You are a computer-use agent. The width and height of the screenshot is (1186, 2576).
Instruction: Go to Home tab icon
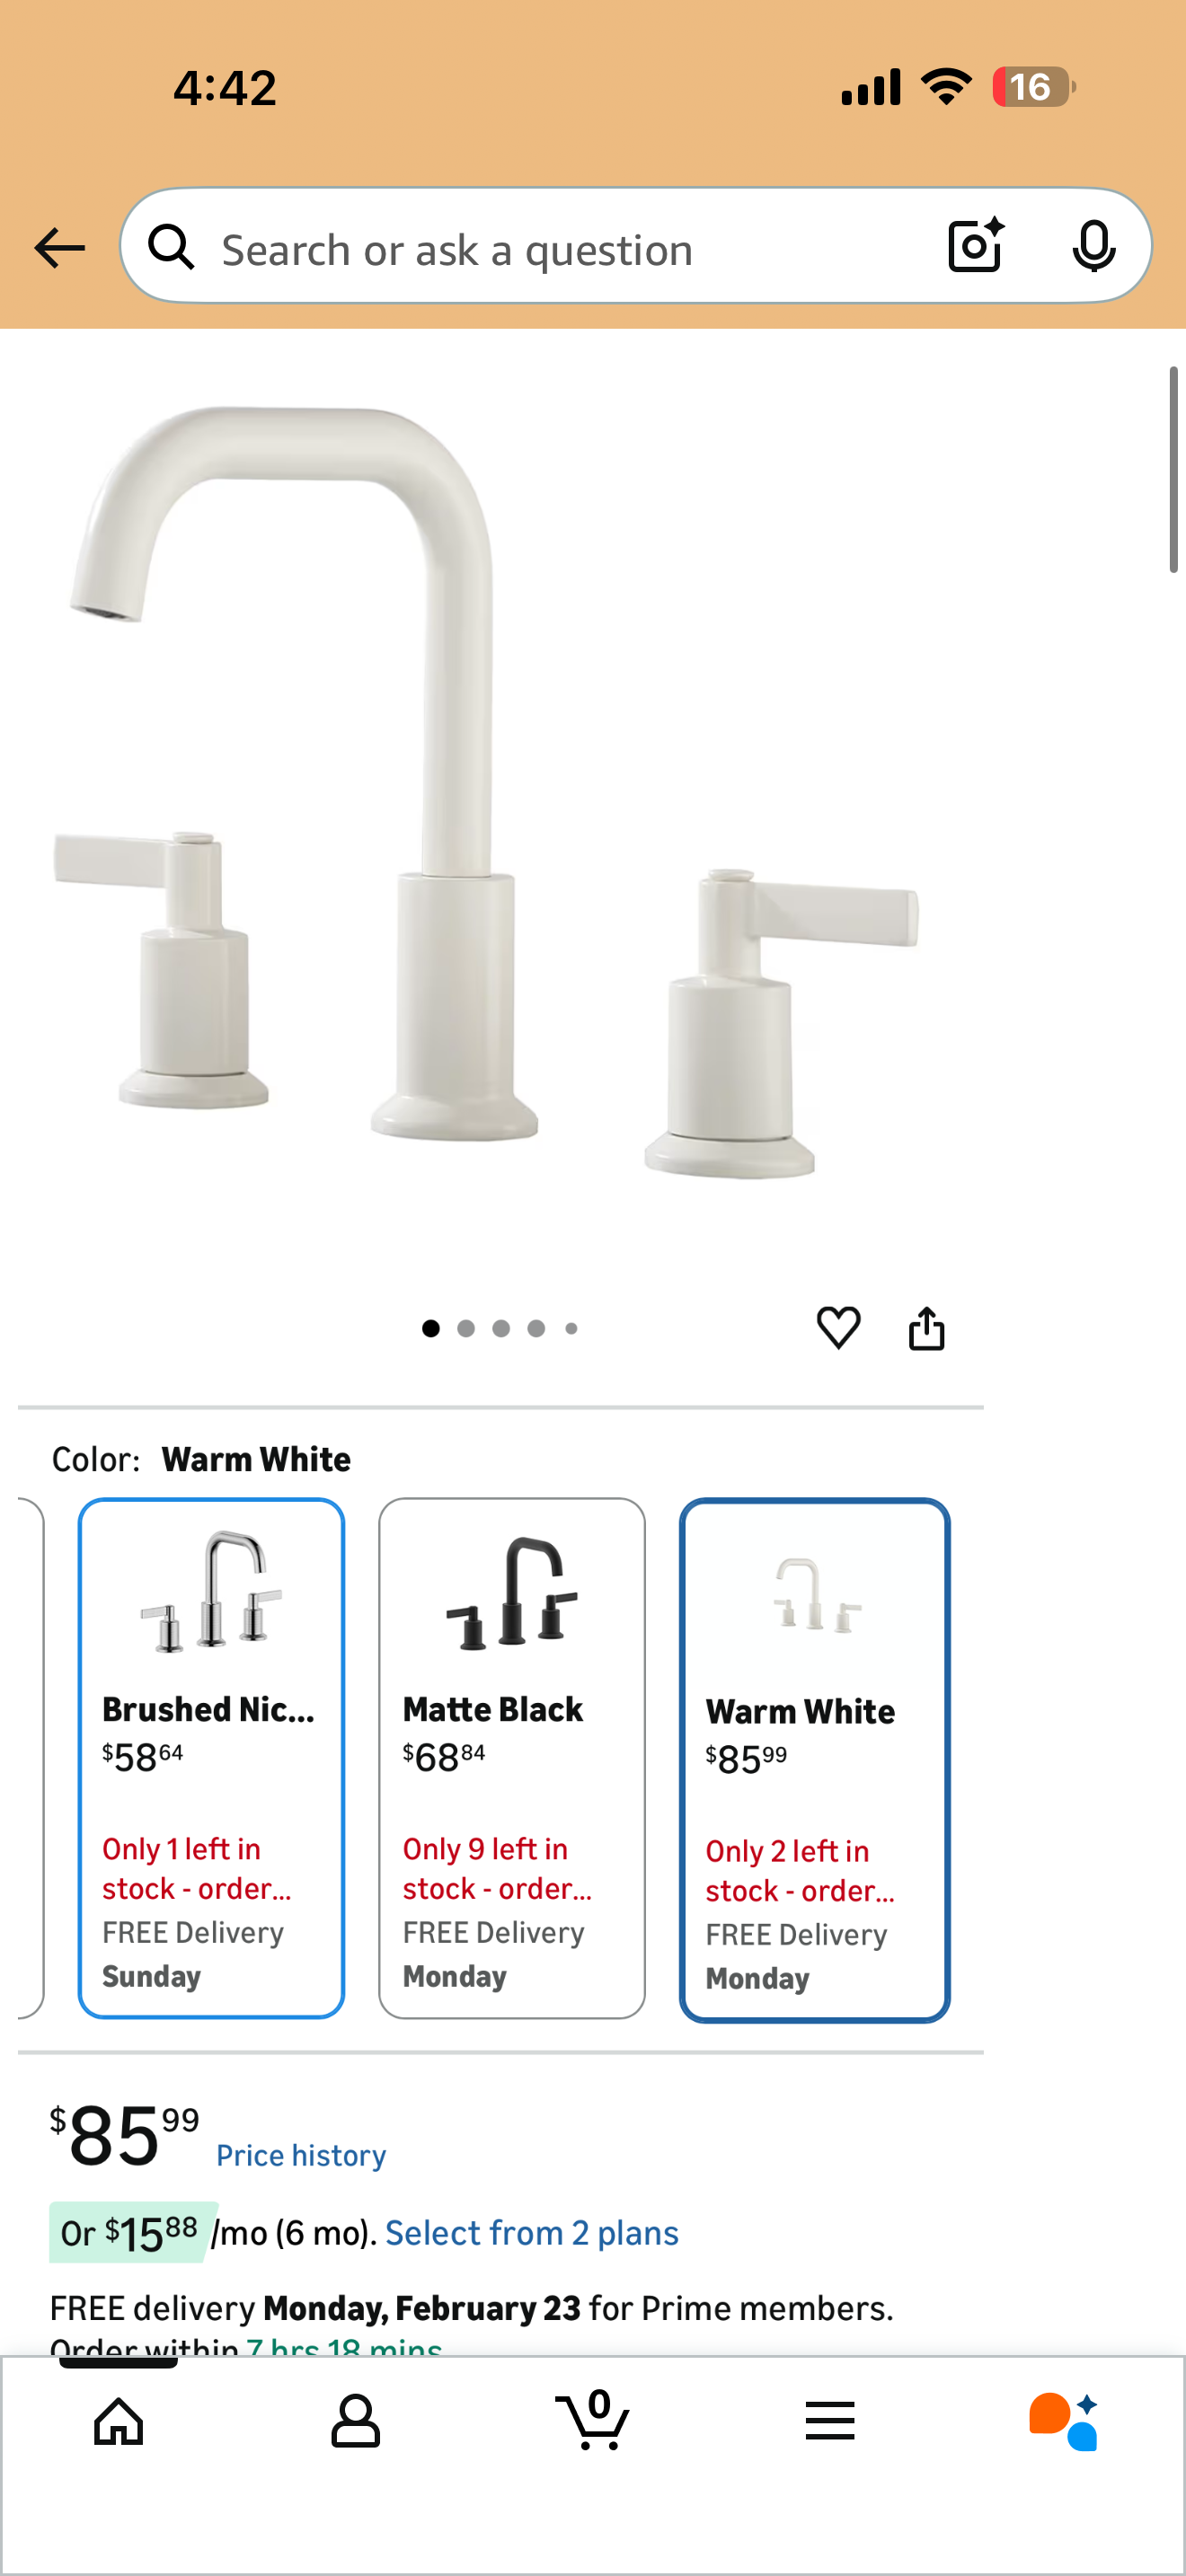pyautogui.click(x=119, y=2421)
